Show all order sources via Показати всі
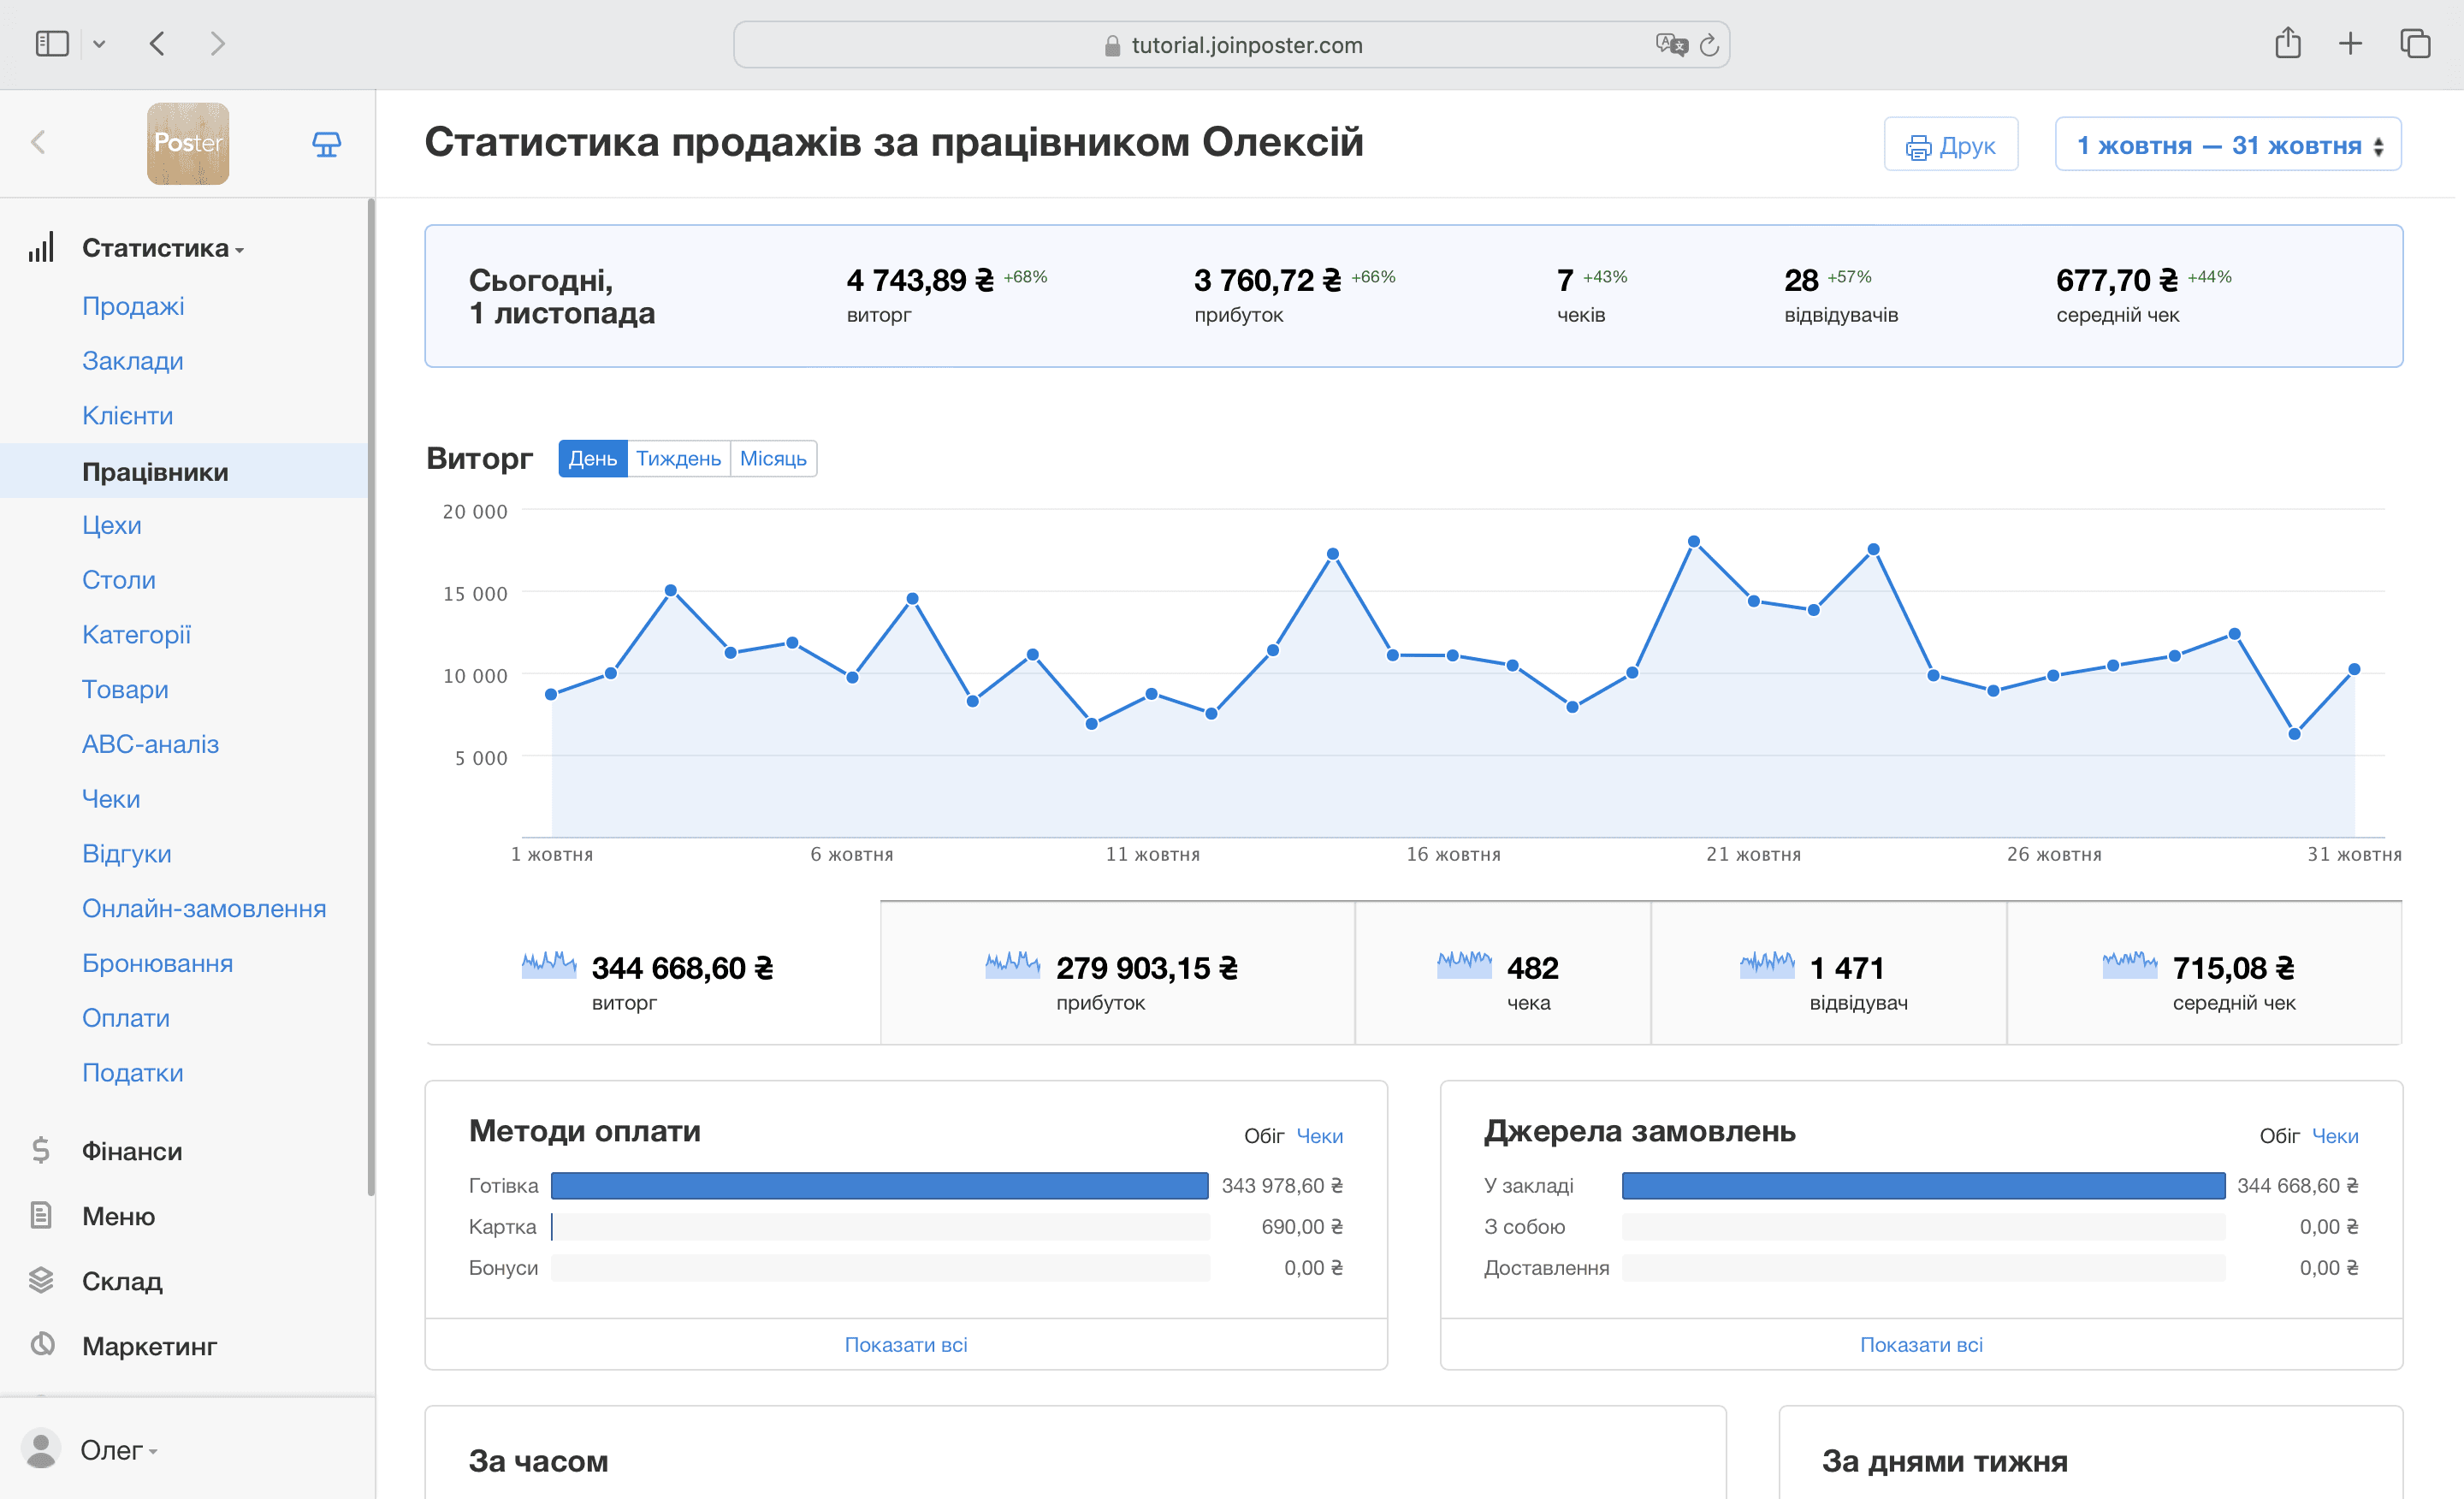The height and width of the screenshot is (1499, 2464). click(1921, 1345)
